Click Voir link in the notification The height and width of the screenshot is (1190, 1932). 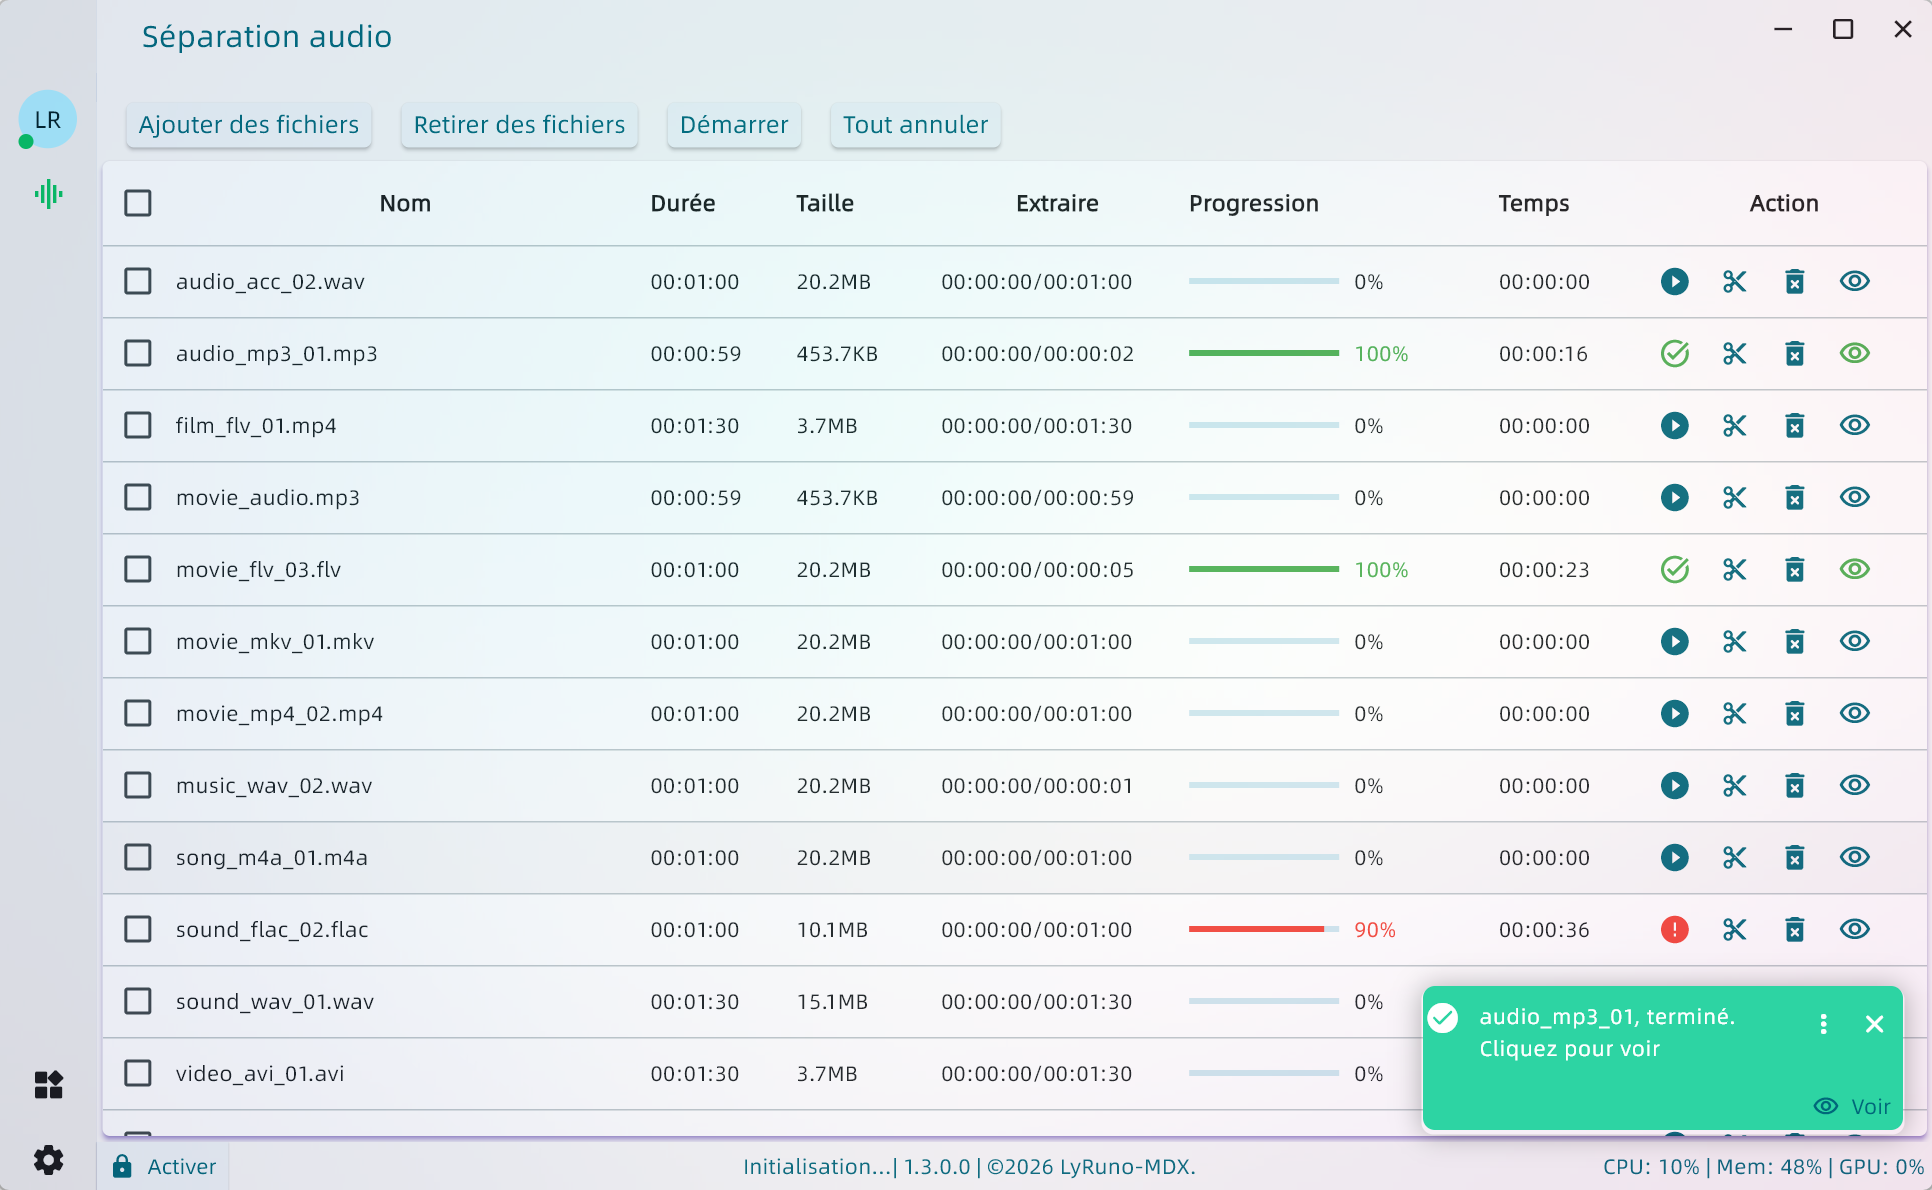click(1853, 1106)
